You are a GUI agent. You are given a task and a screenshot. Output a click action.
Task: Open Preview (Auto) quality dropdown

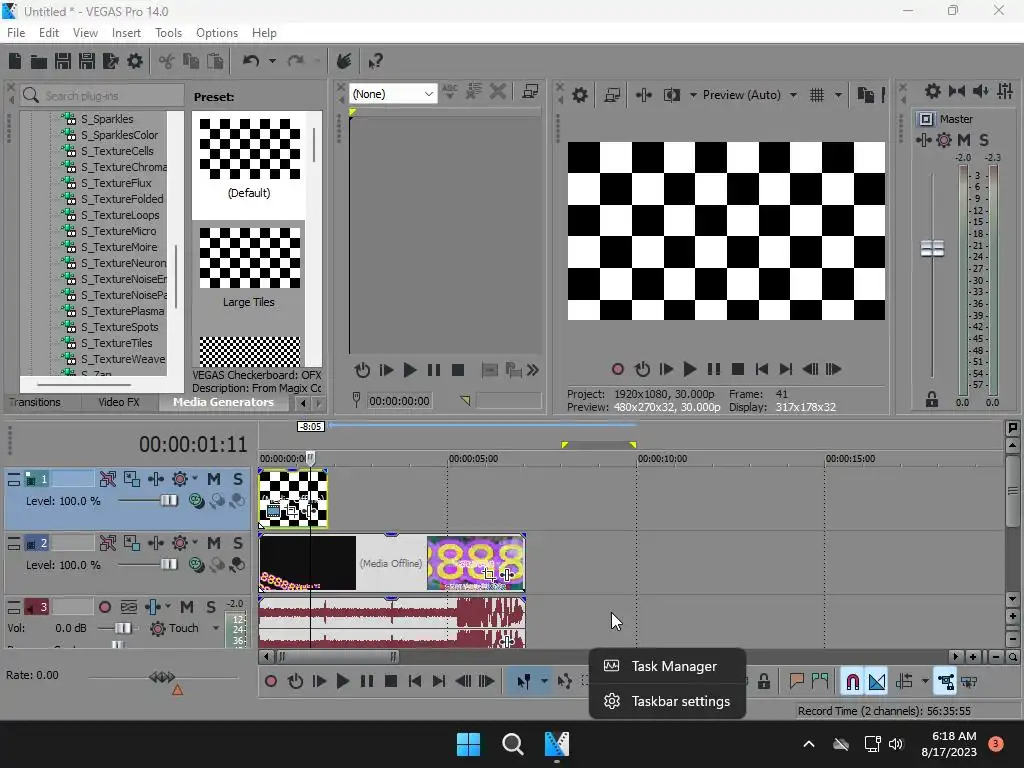[x=793, y=95]
